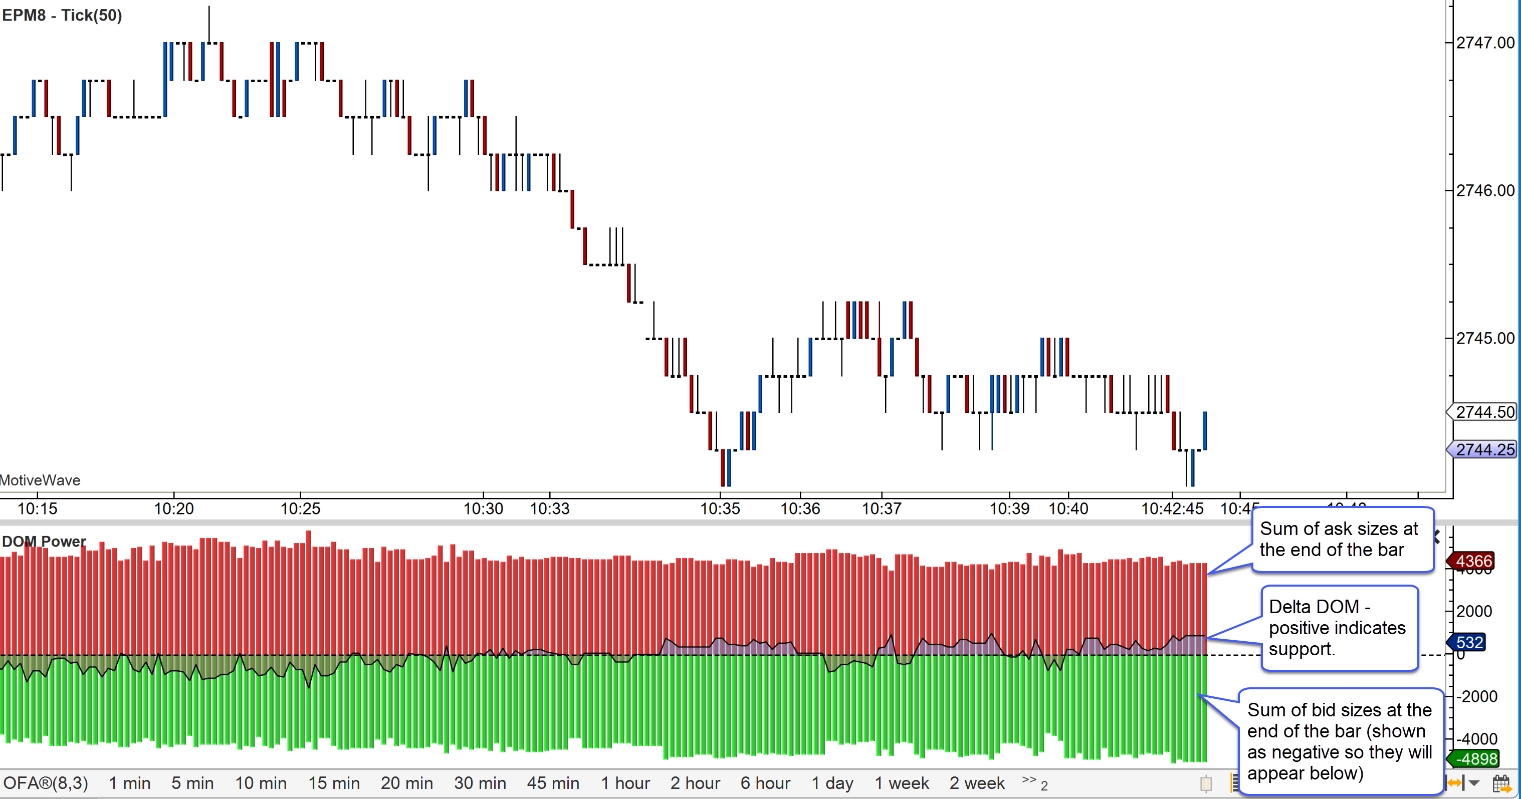The image size is (1521, 799).
Task: Select the 5 min timeframe
Action: pyautogui.click(x=192, y=783)
